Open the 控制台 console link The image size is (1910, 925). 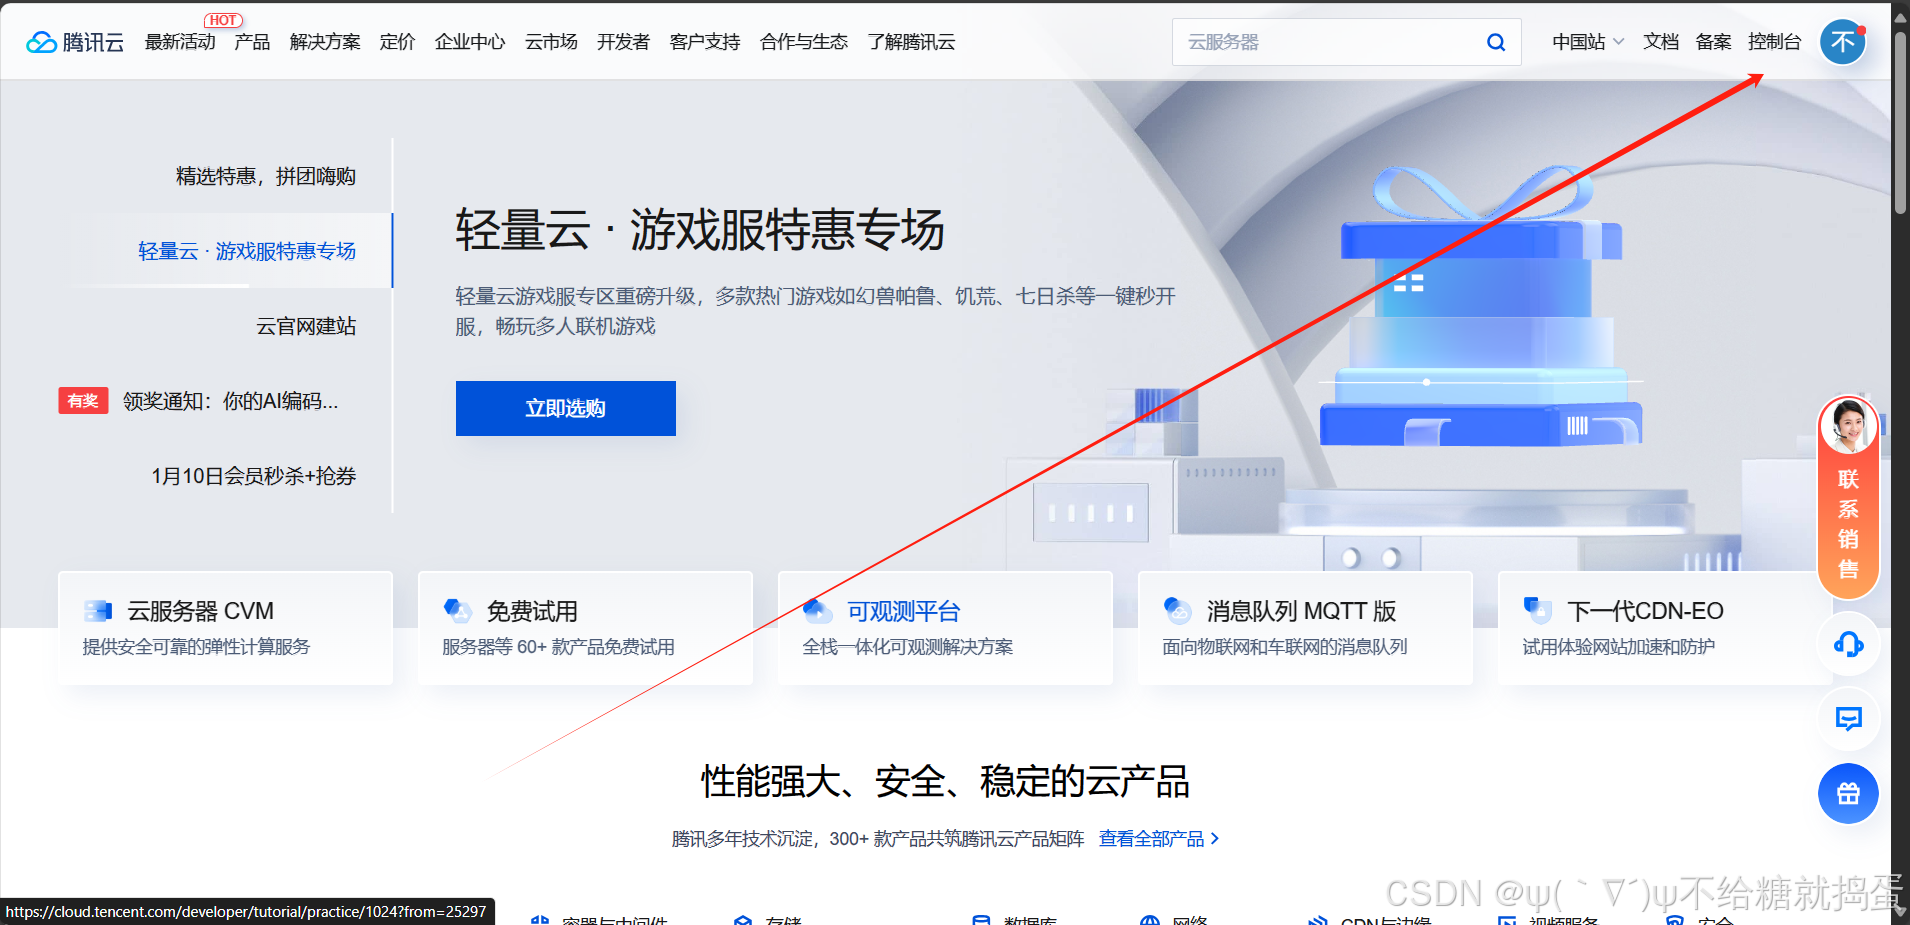(x=1774, y=42)
